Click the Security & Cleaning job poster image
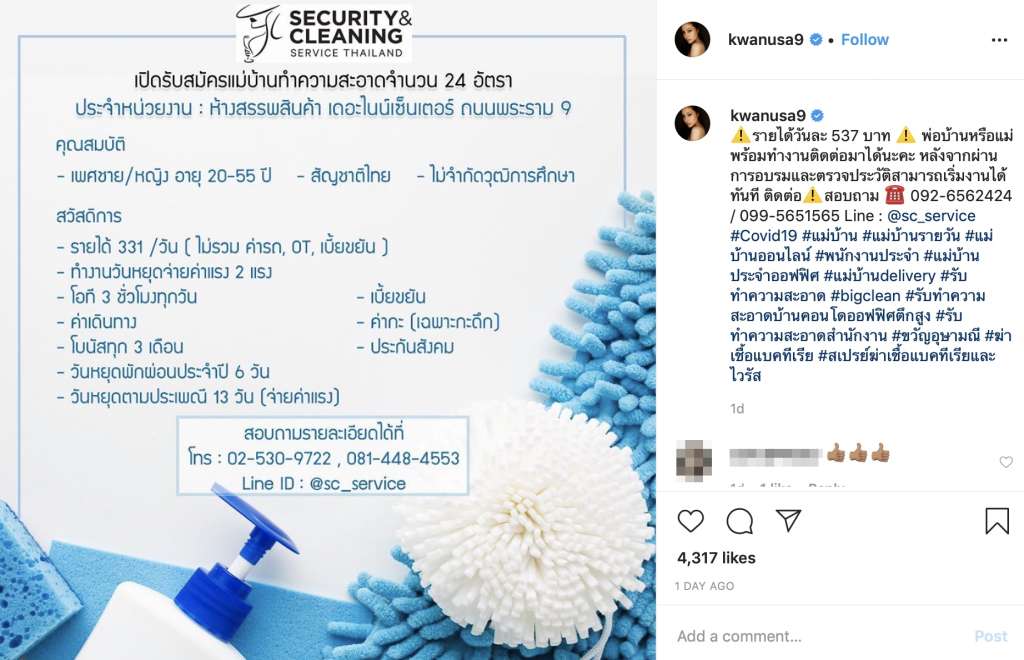1024x660 pixels. [328, 330]
